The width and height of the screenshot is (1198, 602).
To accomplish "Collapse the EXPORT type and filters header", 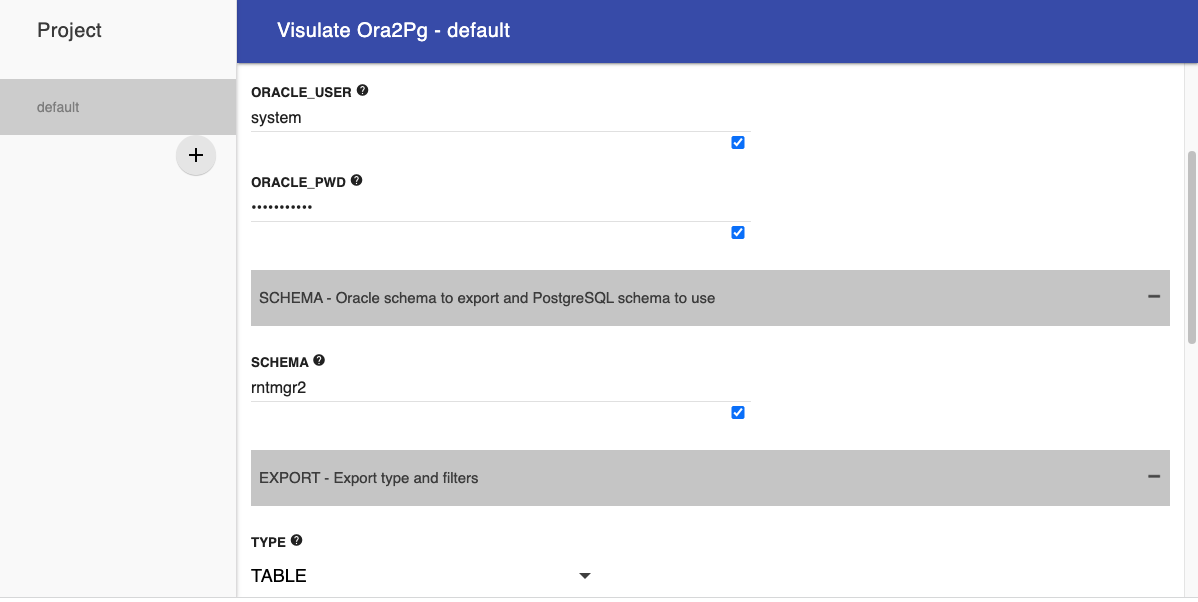I will click(x=700, y=478).
